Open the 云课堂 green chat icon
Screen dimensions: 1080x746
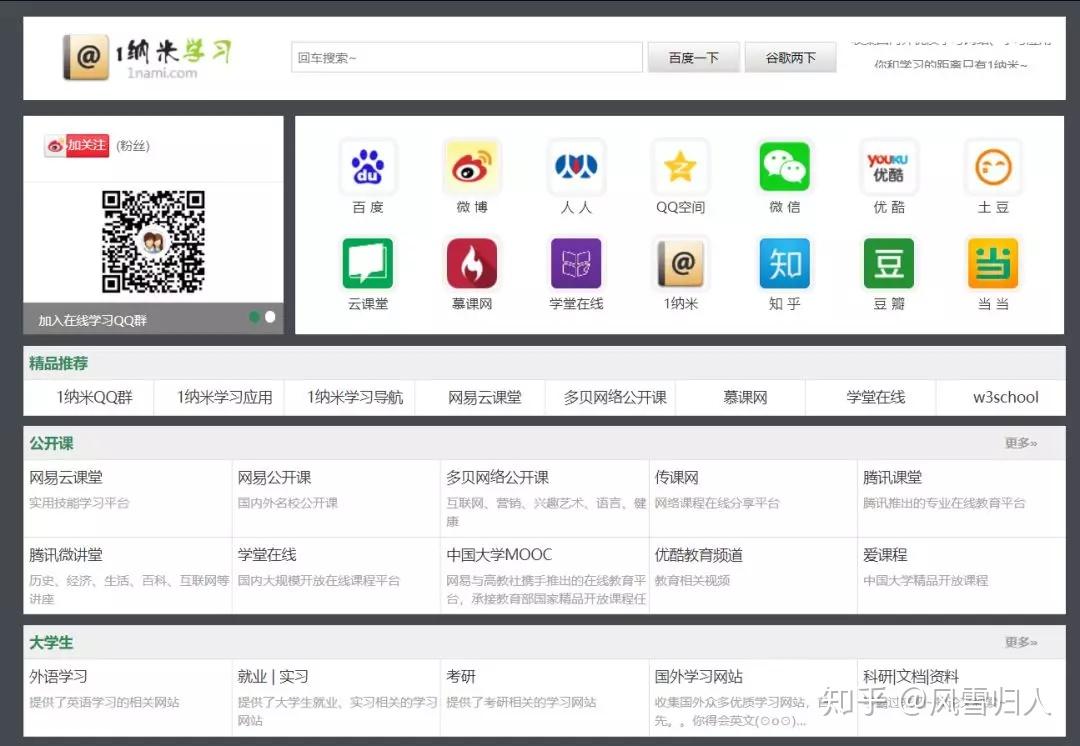[368, 263]
